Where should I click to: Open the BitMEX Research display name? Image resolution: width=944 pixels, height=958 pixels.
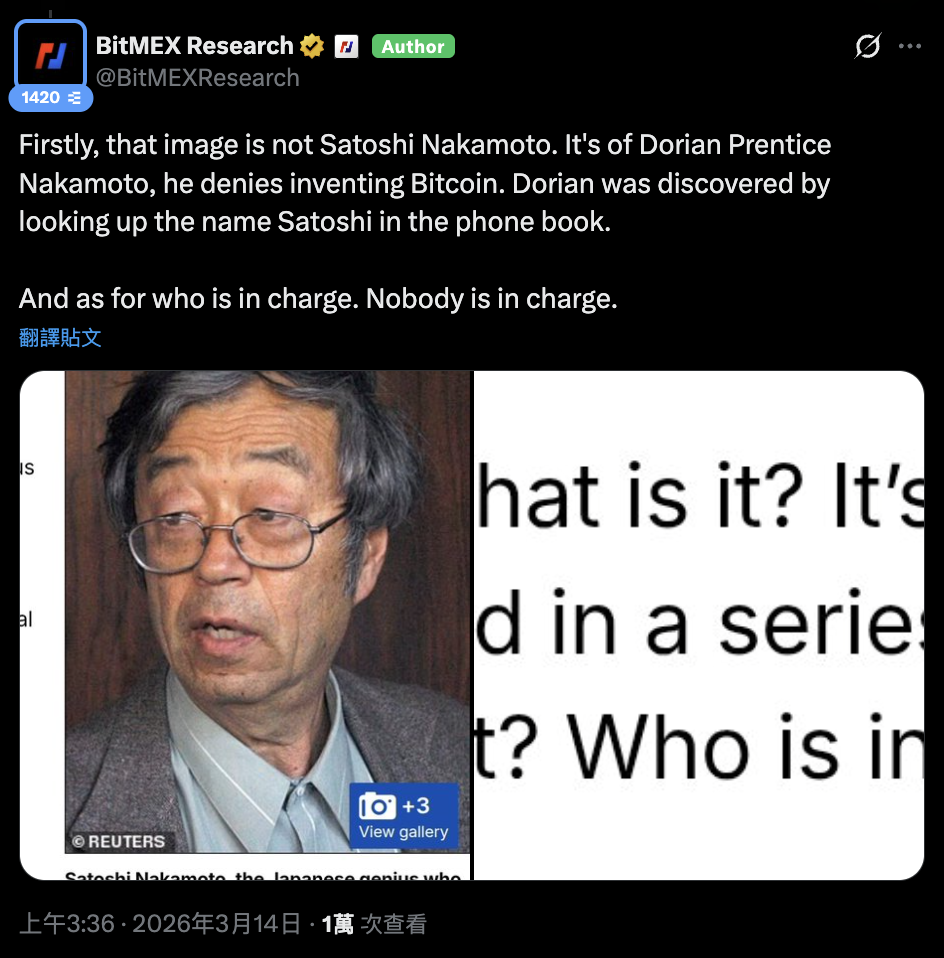pos(194,46)
